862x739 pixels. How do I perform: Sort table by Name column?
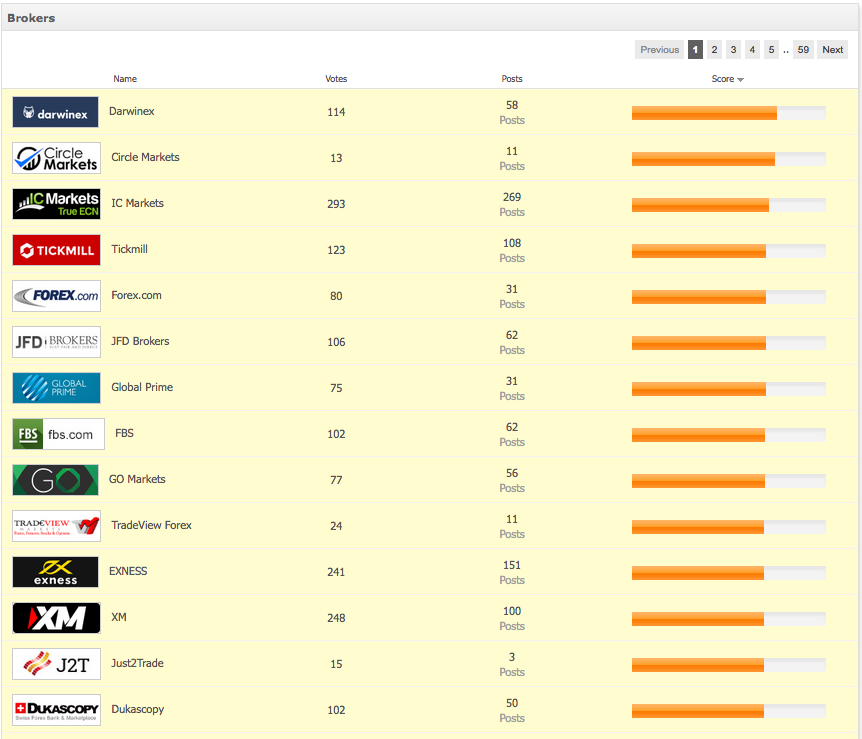(125, 79)
